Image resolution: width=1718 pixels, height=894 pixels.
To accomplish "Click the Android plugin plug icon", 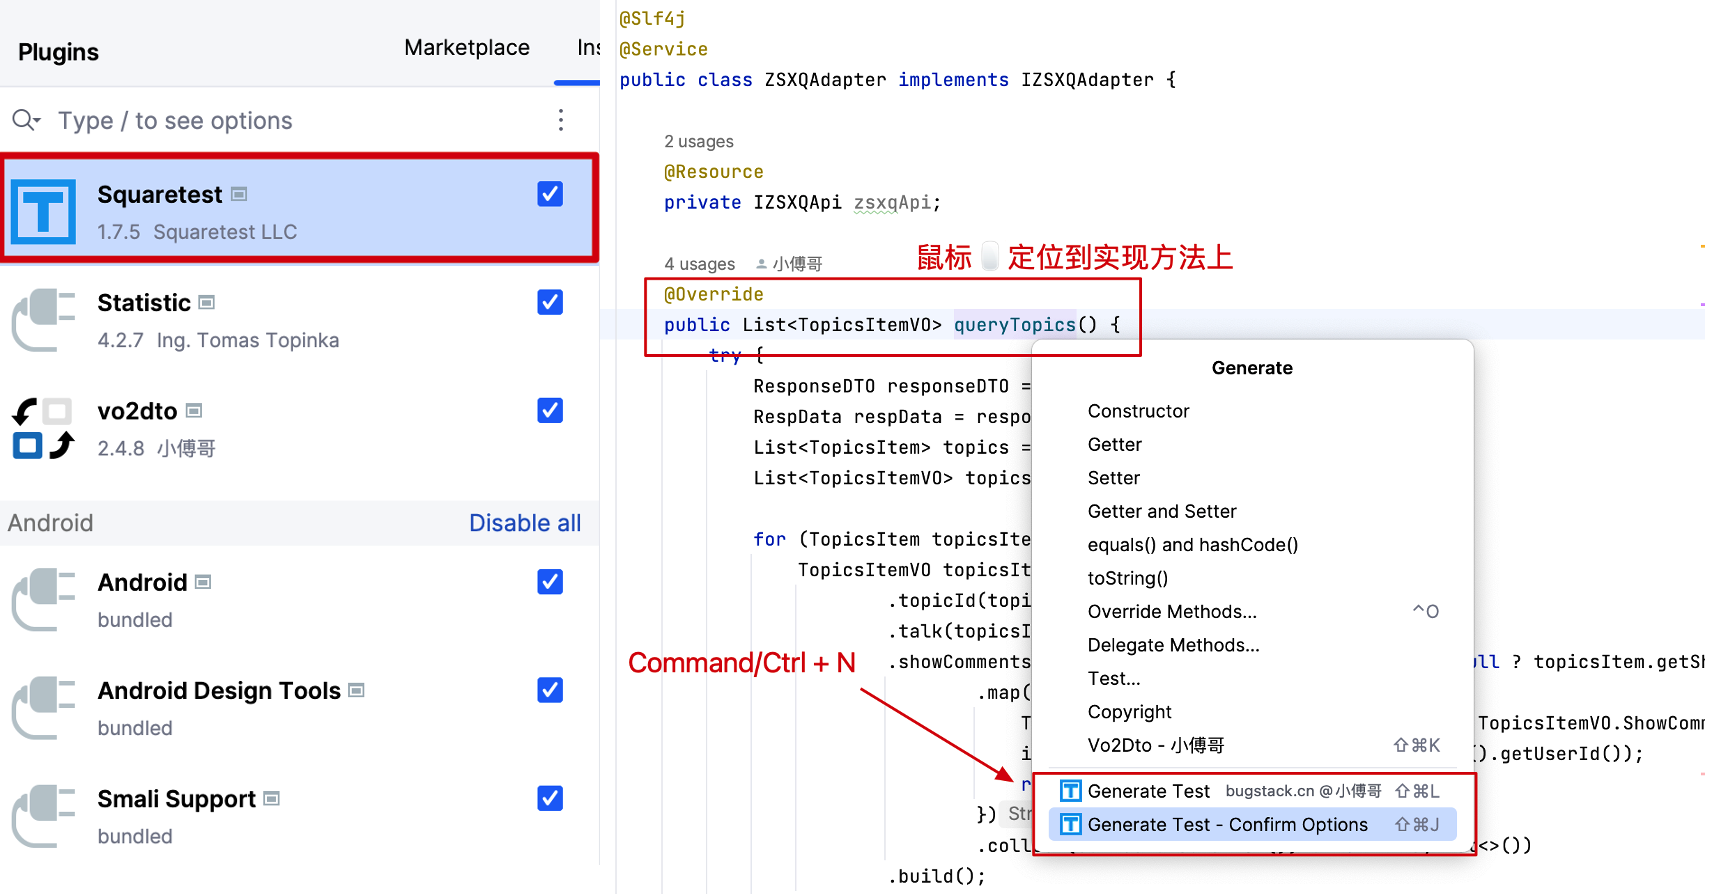I will (43, 600).
